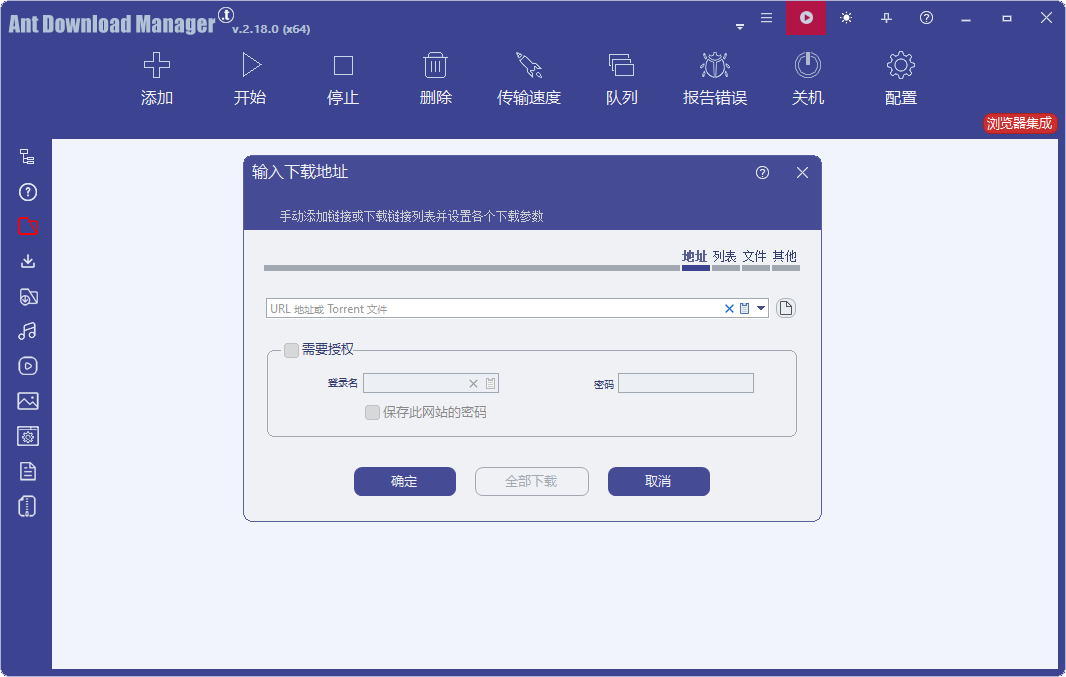The width and height of the screenshot is (1066, 677).
Task: Select the zip archive sidebar icon
Action: pyautogui.click(x=27, y=506)
